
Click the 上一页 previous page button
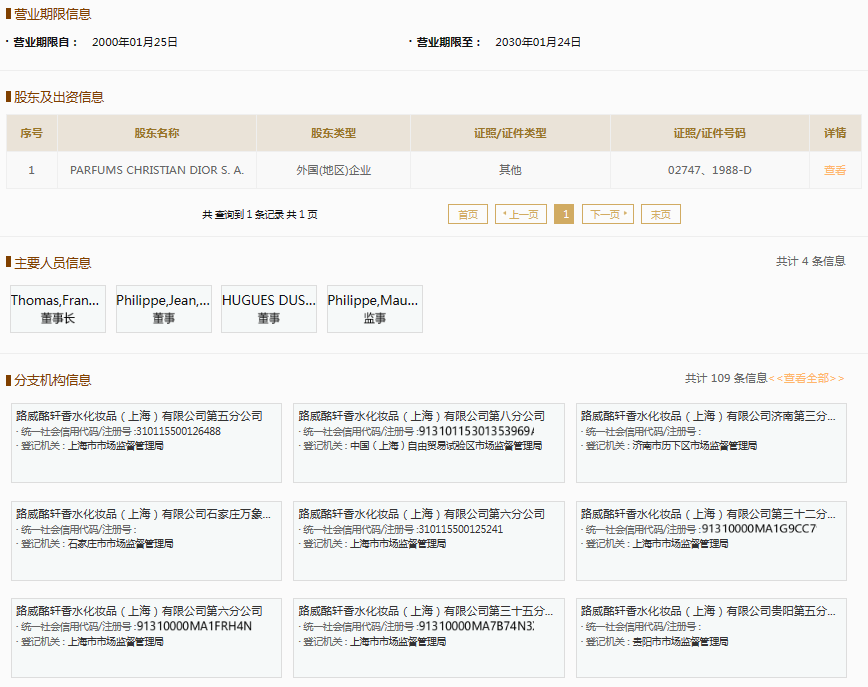520,214
